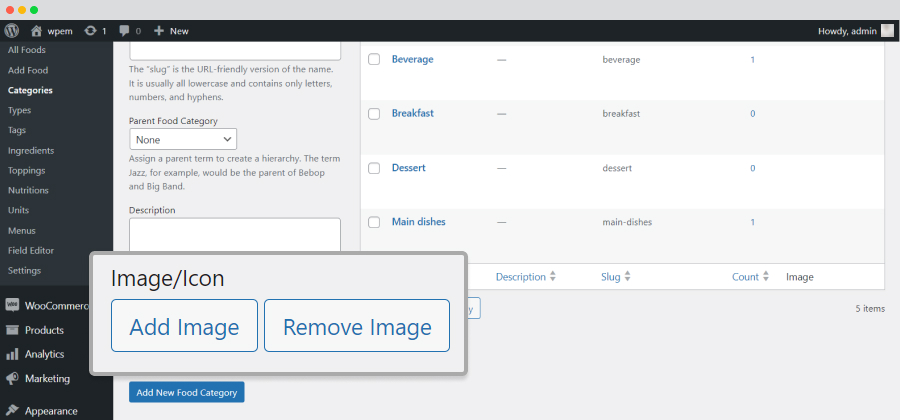
Task: Click the Add Image button
Action: click(x=184, y=325)
